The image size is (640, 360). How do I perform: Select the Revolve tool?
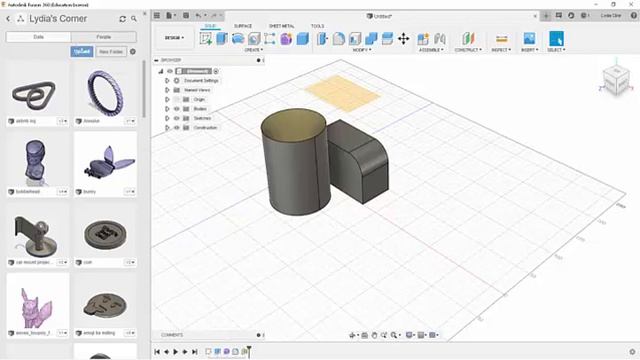238,39
